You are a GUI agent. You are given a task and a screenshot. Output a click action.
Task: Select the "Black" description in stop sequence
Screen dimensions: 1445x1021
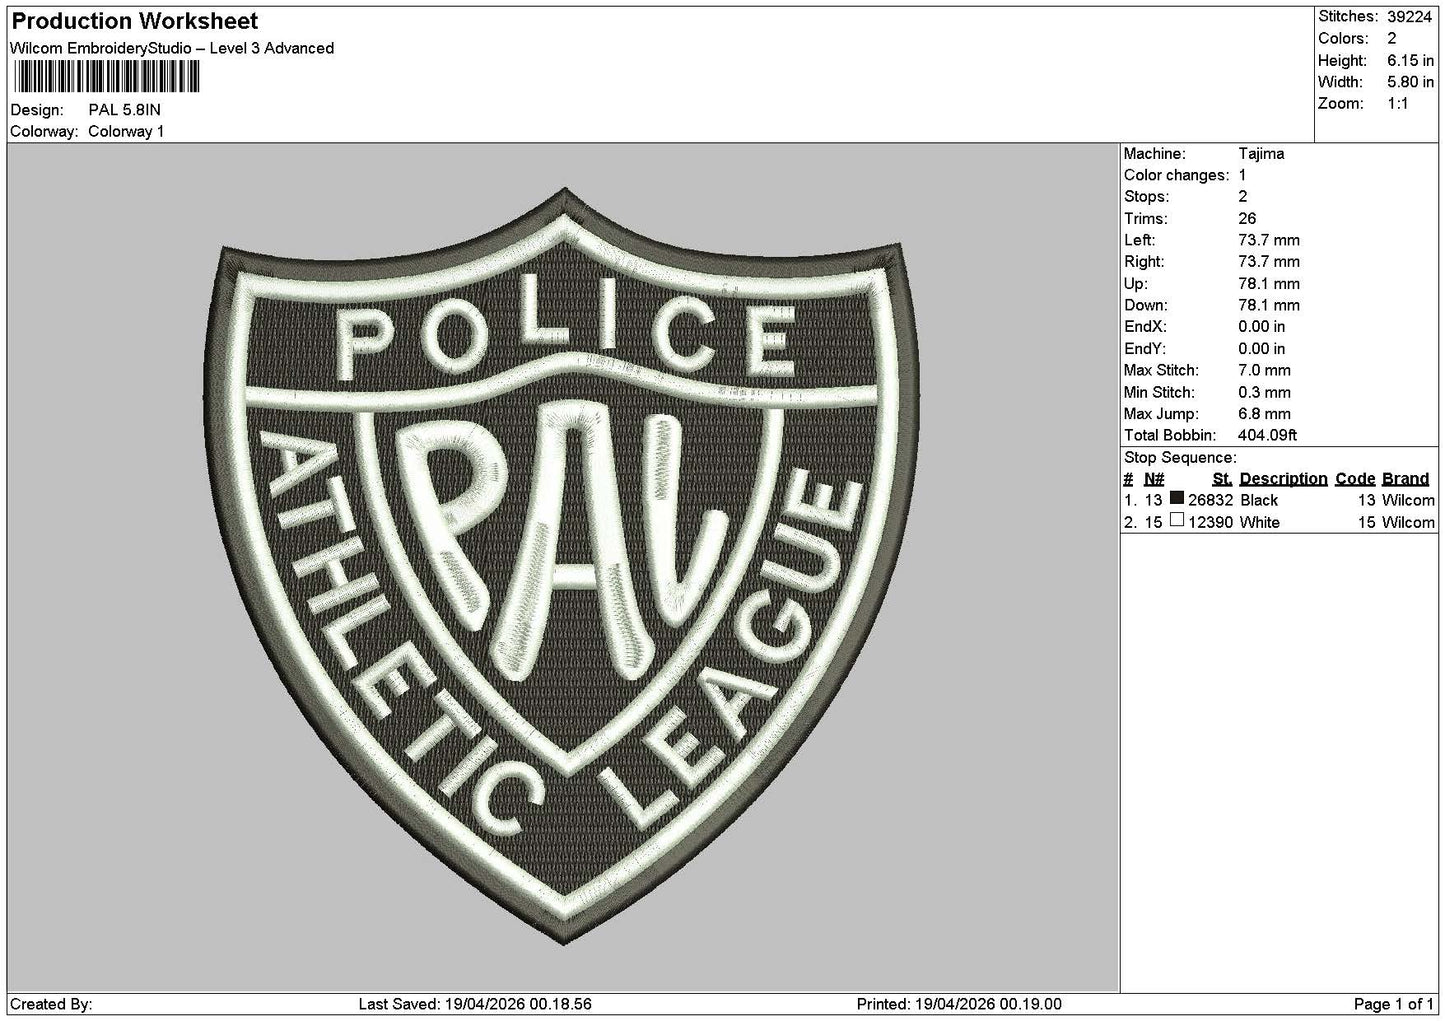[1259, 500]
